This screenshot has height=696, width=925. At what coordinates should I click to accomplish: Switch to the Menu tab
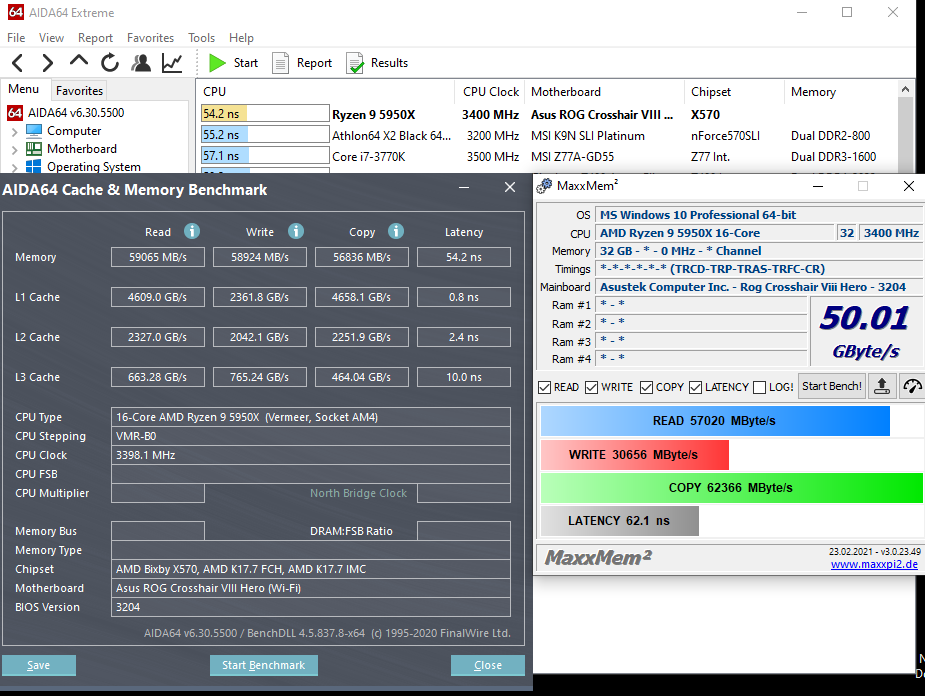[x=24, y=89]
